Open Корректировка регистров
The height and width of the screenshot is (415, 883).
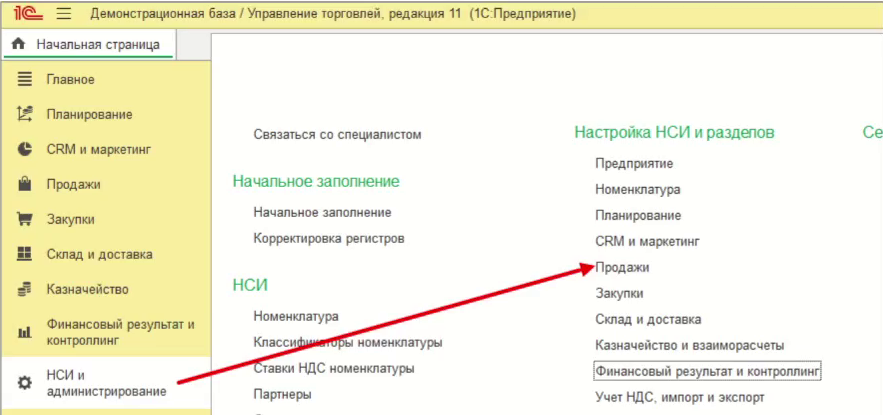(x=329, y=238)
